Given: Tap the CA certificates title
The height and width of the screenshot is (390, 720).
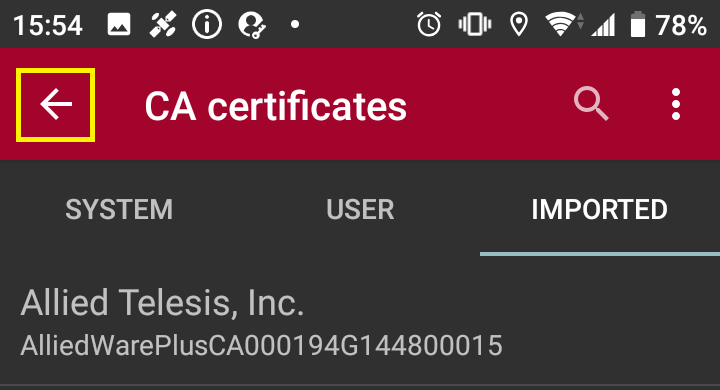Looking at the screenshot, I should 276,107.
